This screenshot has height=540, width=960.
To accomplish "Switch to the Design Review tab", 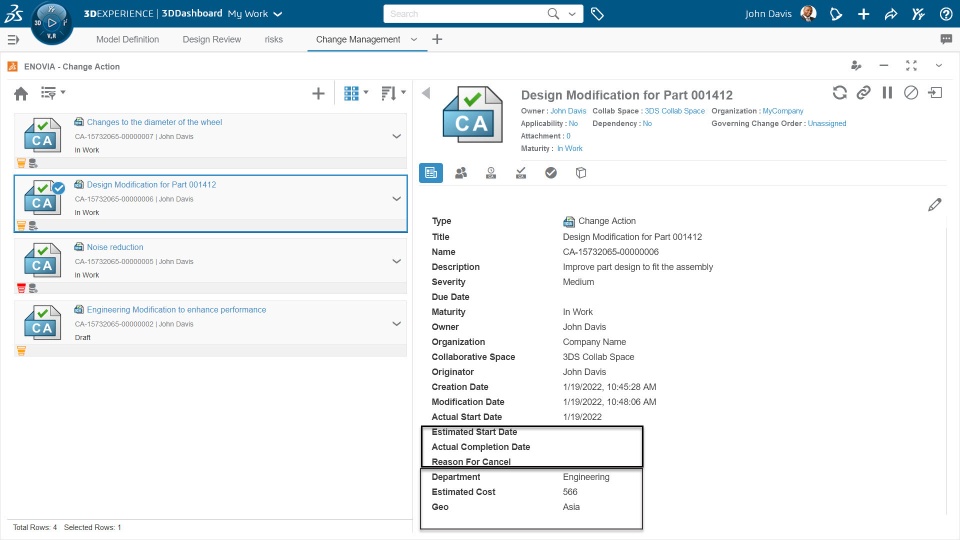I will 212,39.
